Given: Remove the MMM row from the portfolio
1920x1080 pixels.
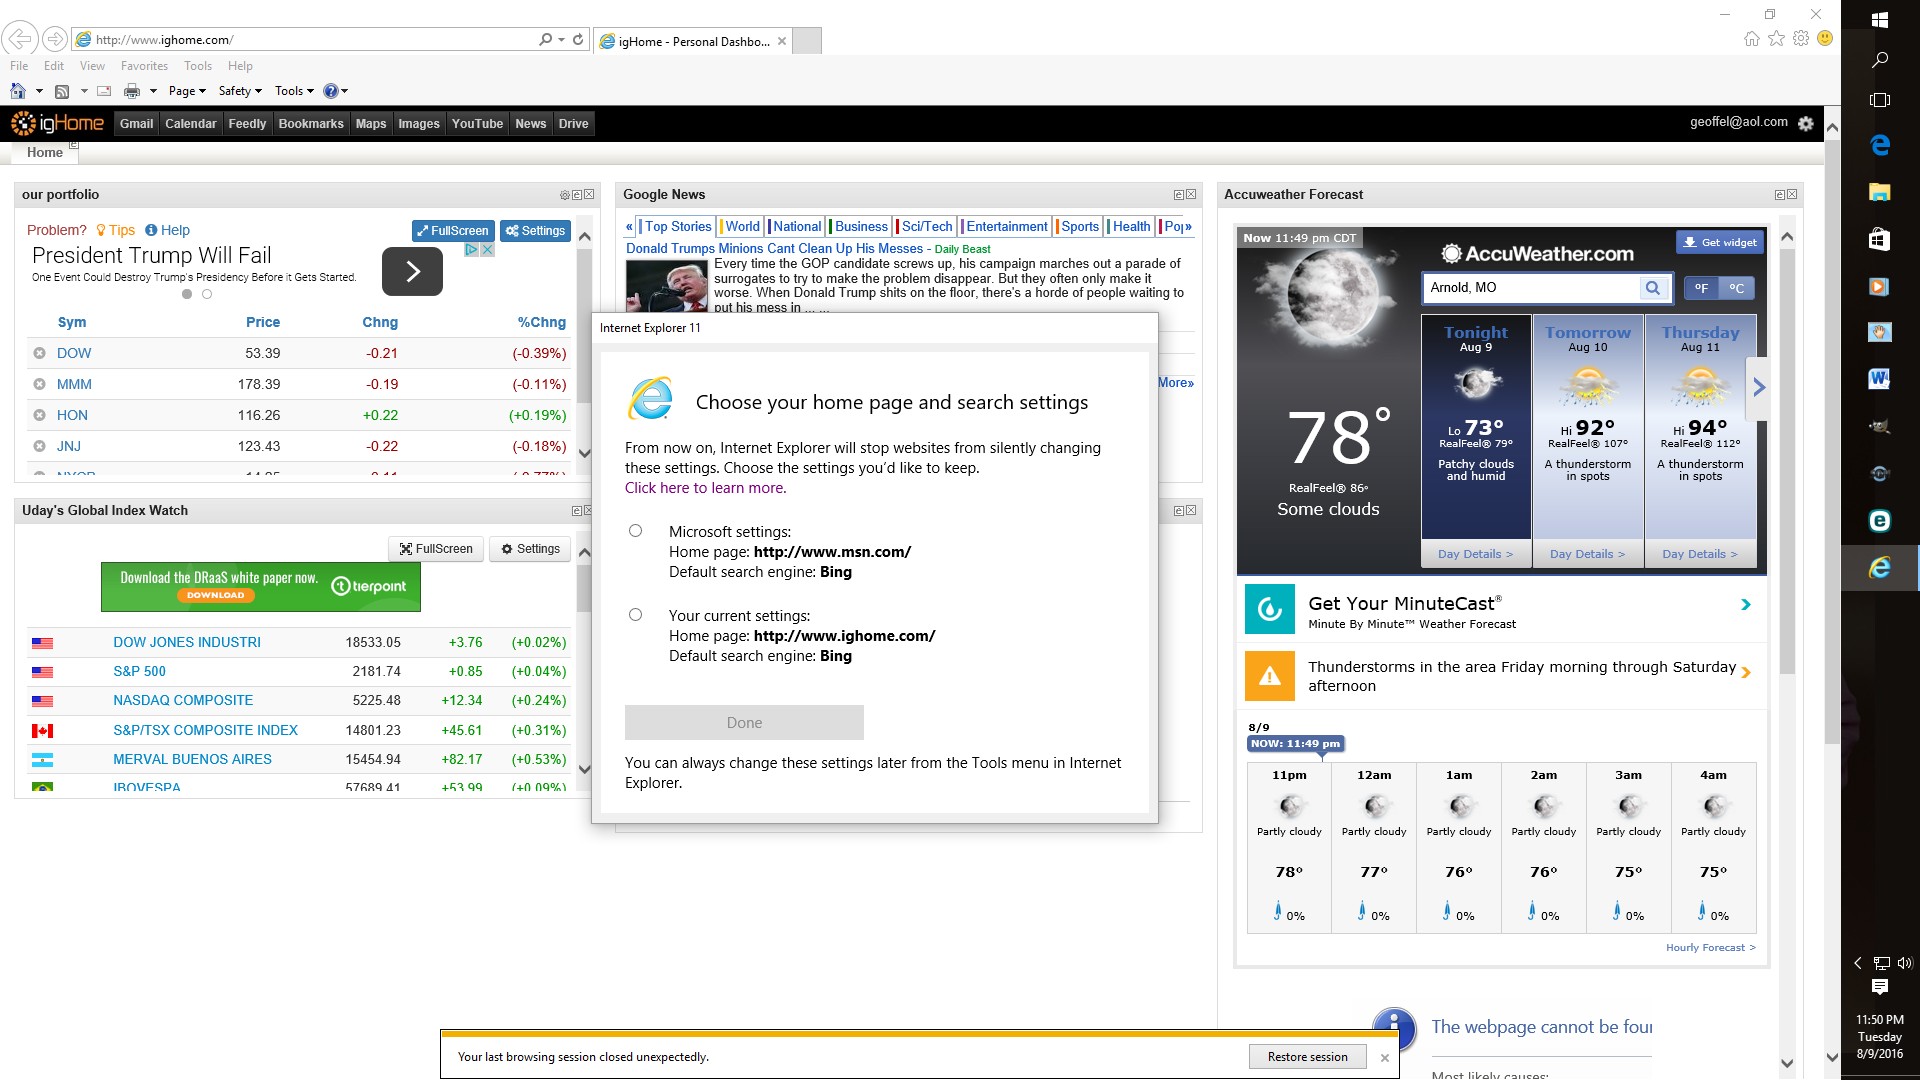Looking at the screenshot, I should click(x=39, y=384).
